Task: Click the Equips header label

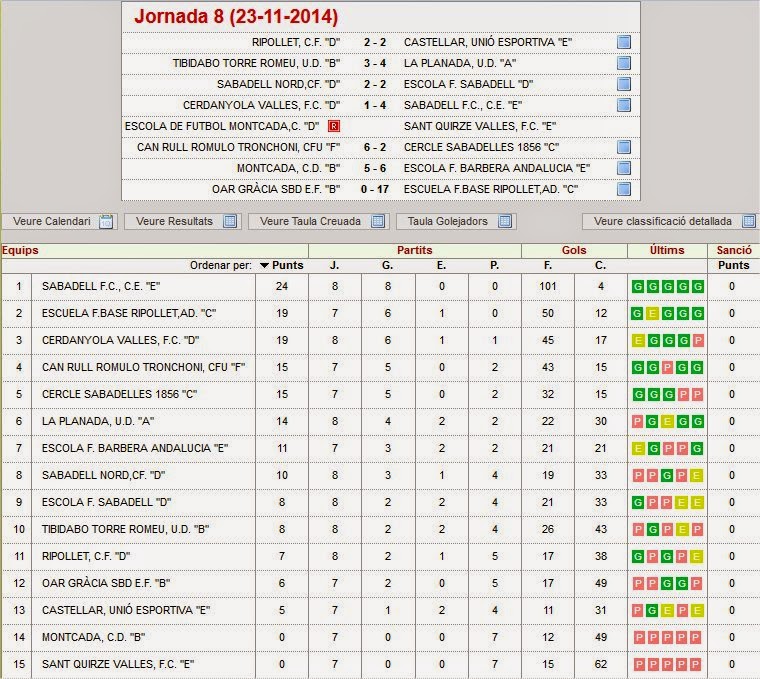Action: 20,251
